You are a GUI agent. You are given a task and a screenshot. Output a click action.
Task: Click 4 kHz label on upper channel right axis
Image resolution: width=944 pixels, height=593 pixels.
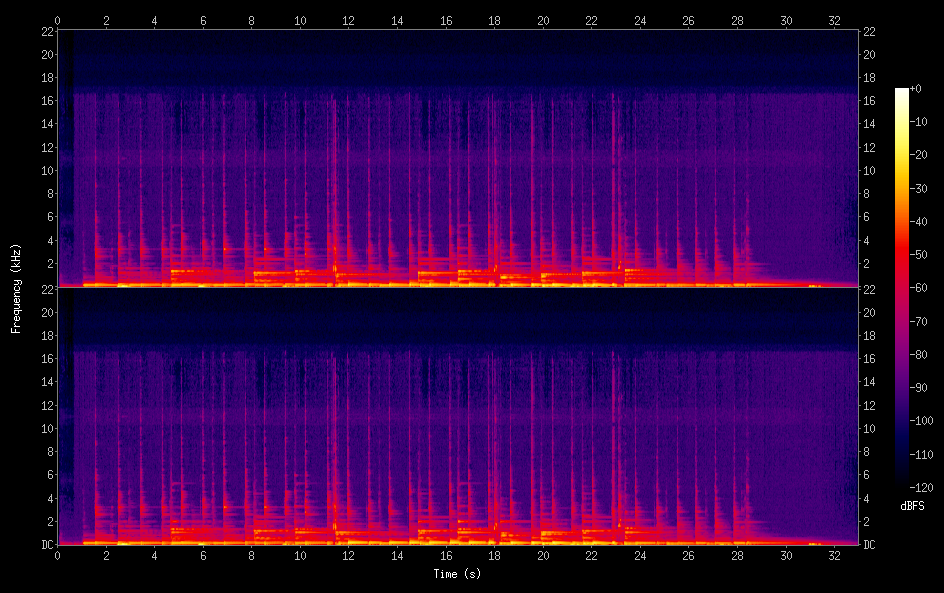tap(867, 240)
